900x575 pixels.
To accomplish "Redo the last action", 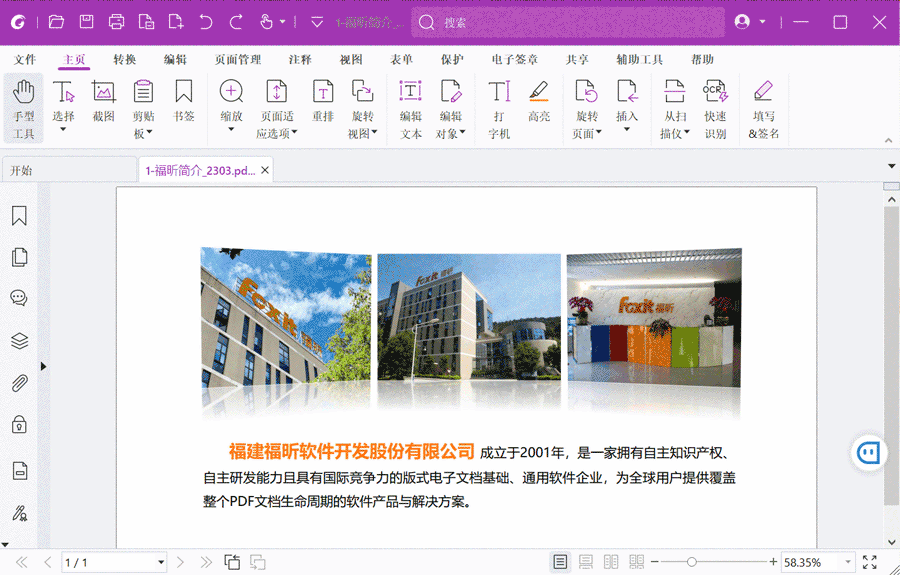I will click(x=236, y=22).
